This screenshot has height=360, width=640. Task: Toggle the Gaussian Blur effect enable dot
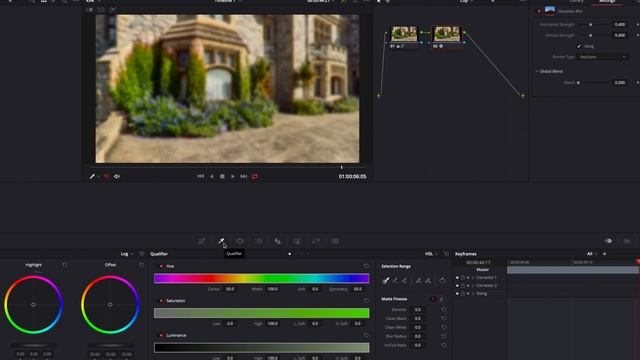[x=539, y=11]
